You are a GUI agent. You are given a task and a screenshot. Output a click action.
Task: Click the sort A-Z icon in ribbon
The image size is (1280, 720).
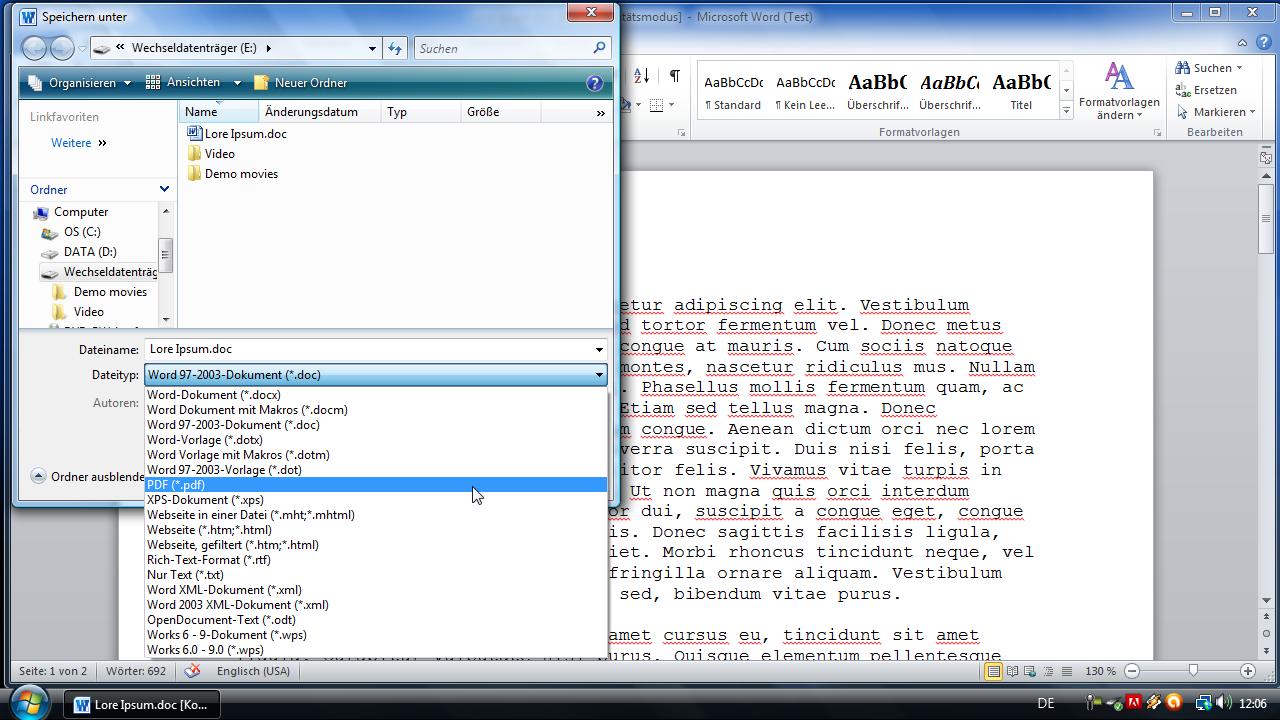coord(641,76)
